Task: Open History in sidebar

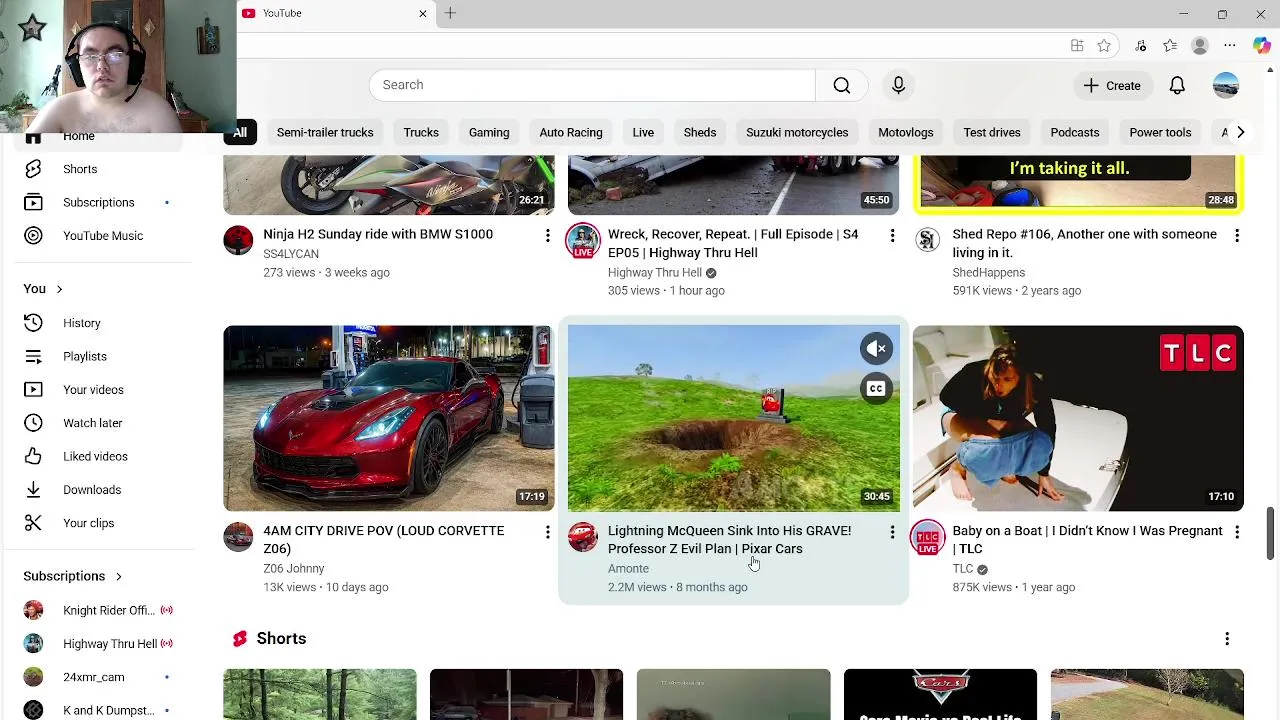Action: pos(98,323)
